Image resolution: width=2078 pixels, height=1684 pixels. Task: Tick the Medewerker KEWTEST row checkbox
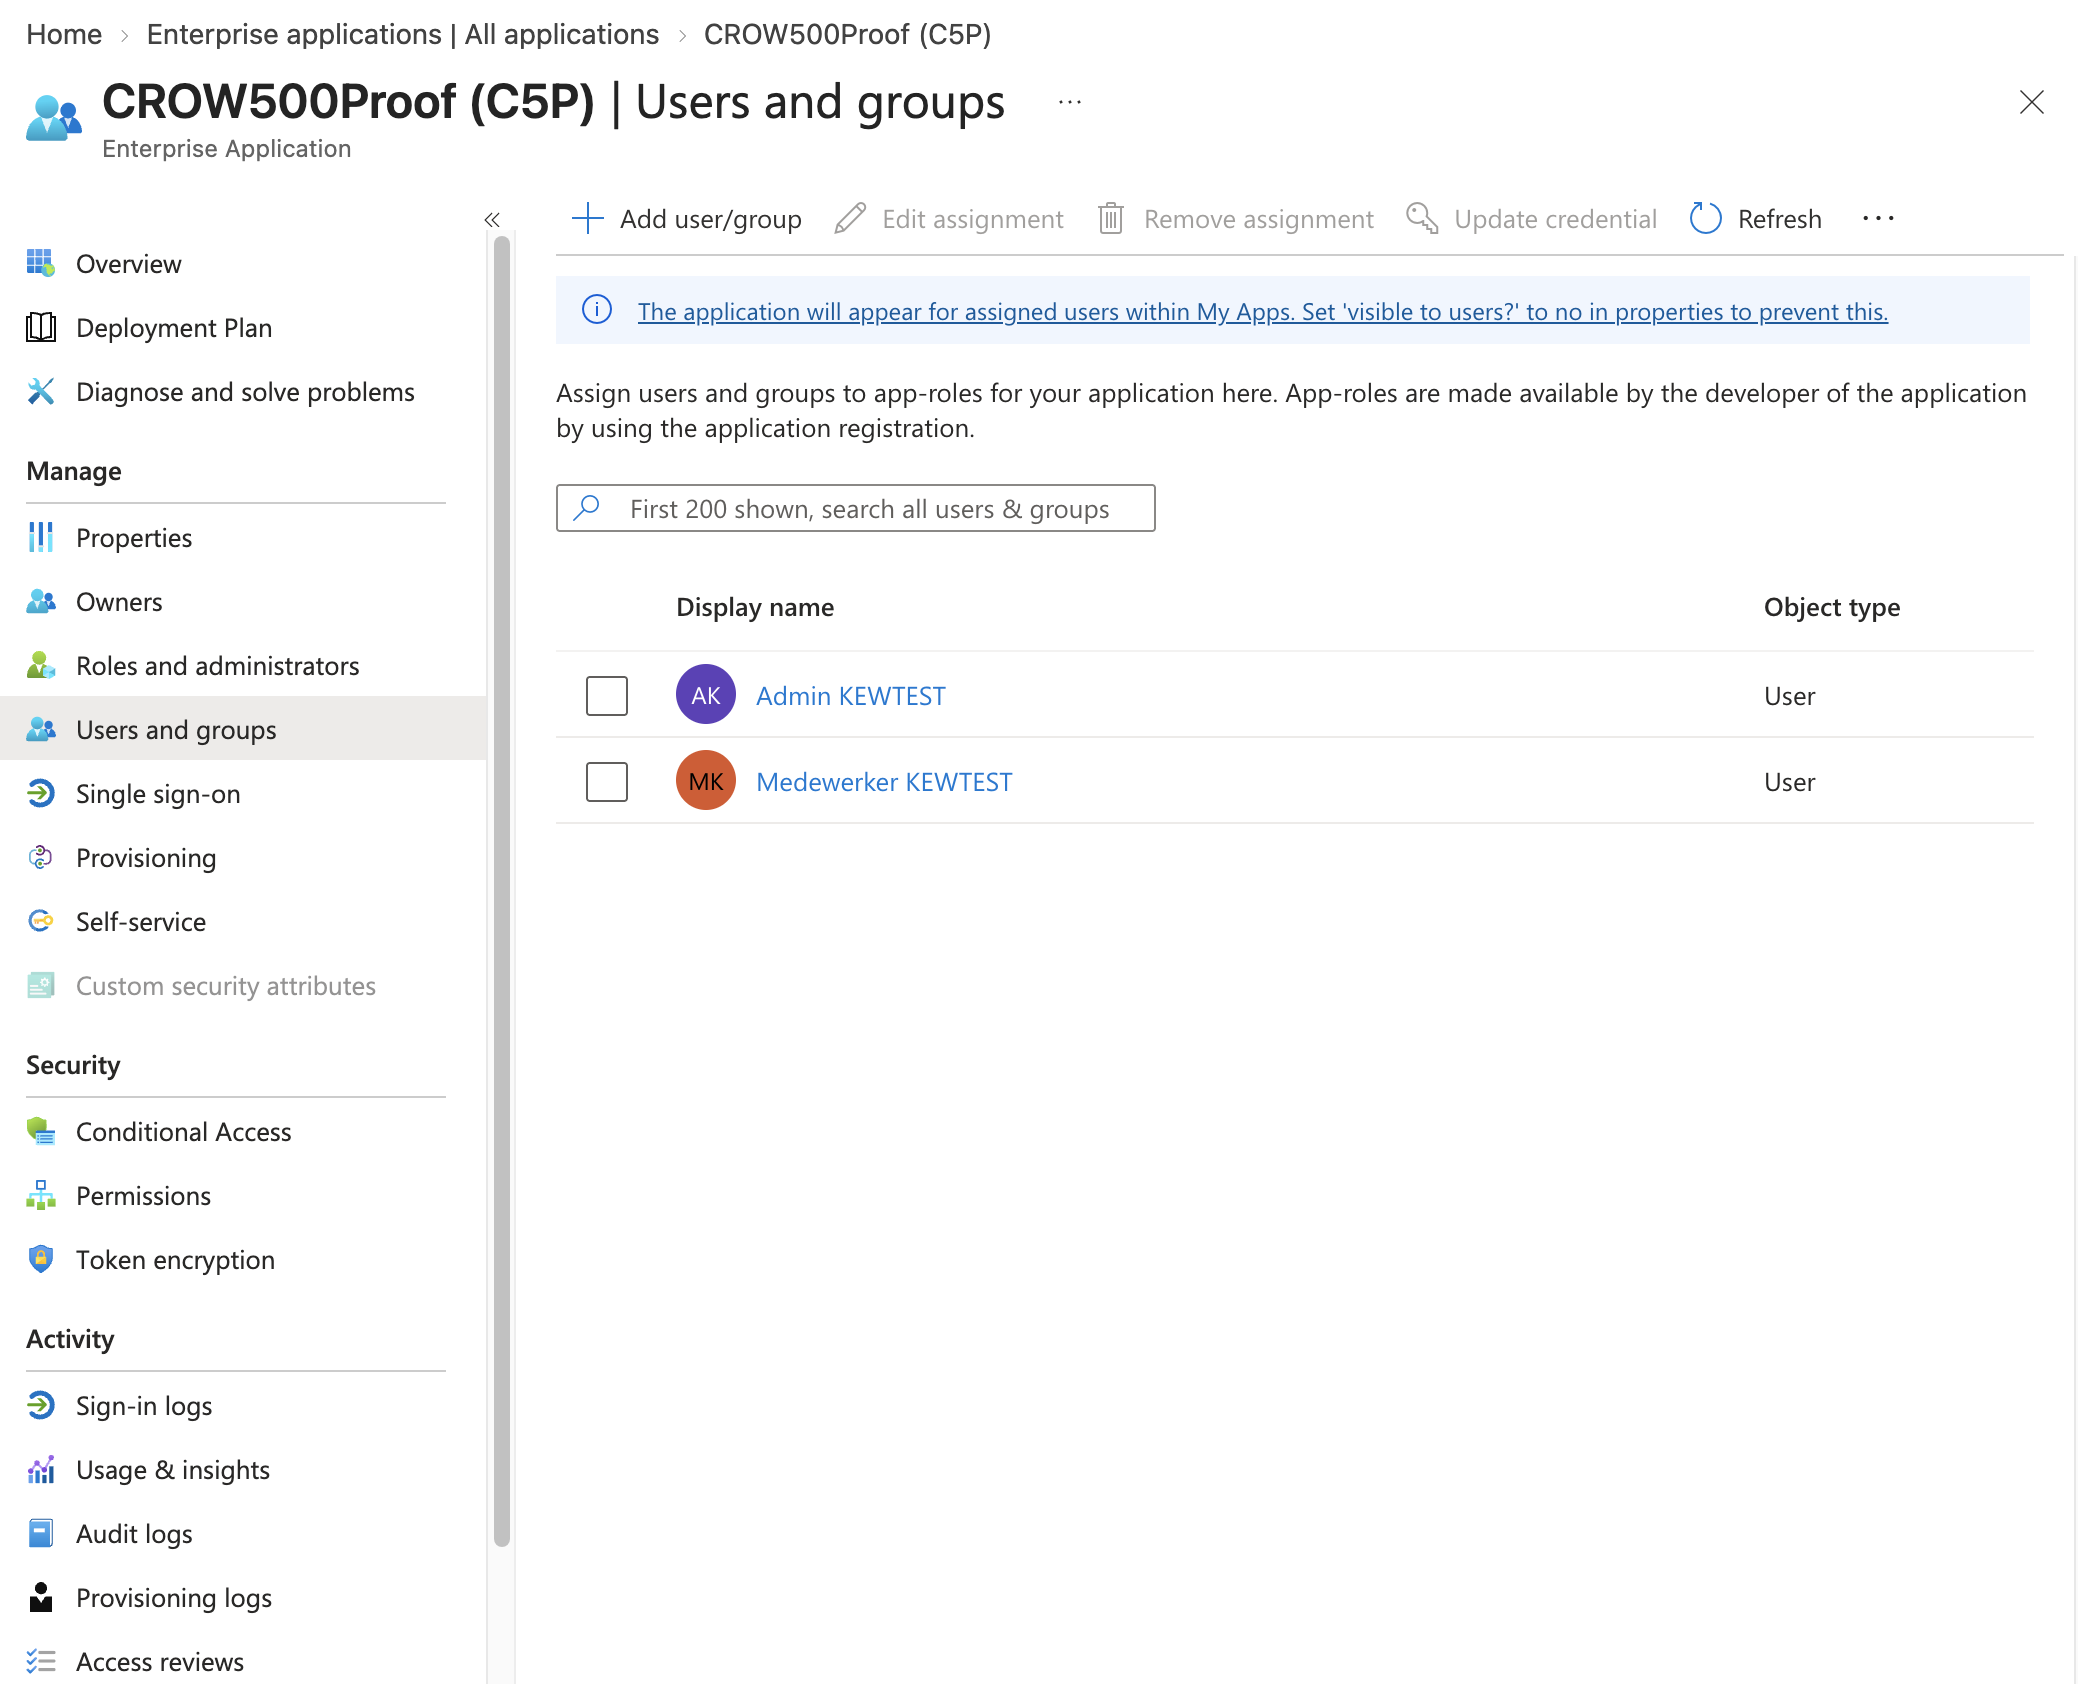tap(607, 782)
